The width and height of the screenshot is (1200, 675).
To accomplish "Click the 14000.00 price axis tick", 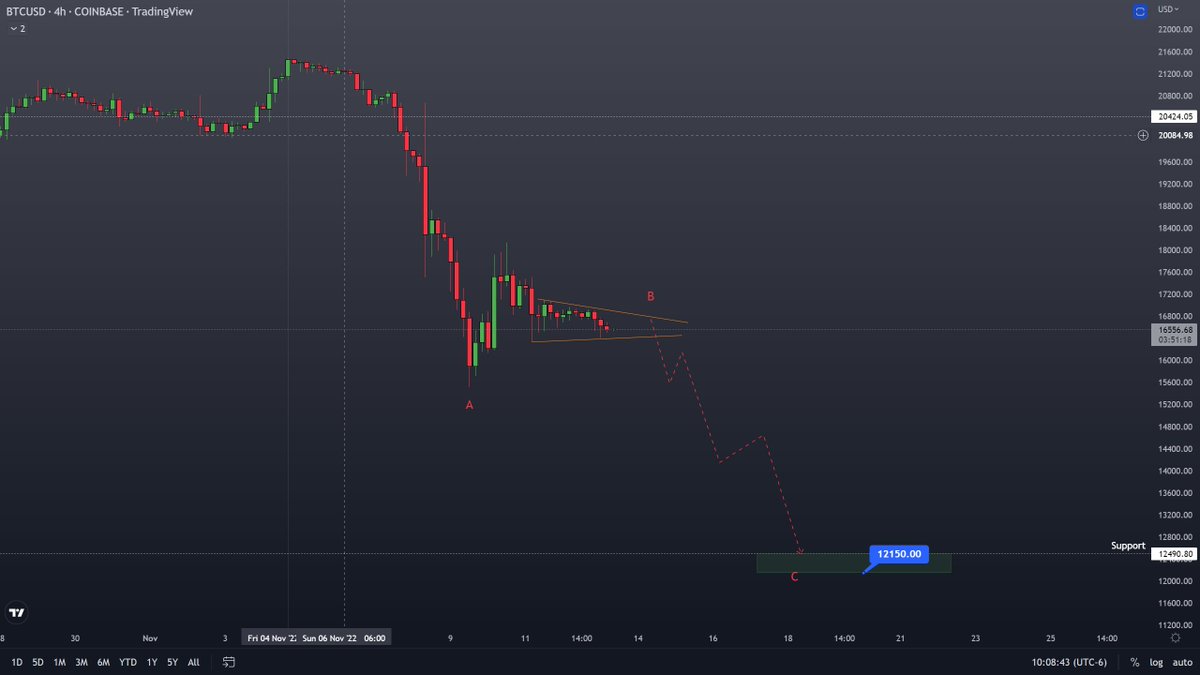I will (1175, 471).
